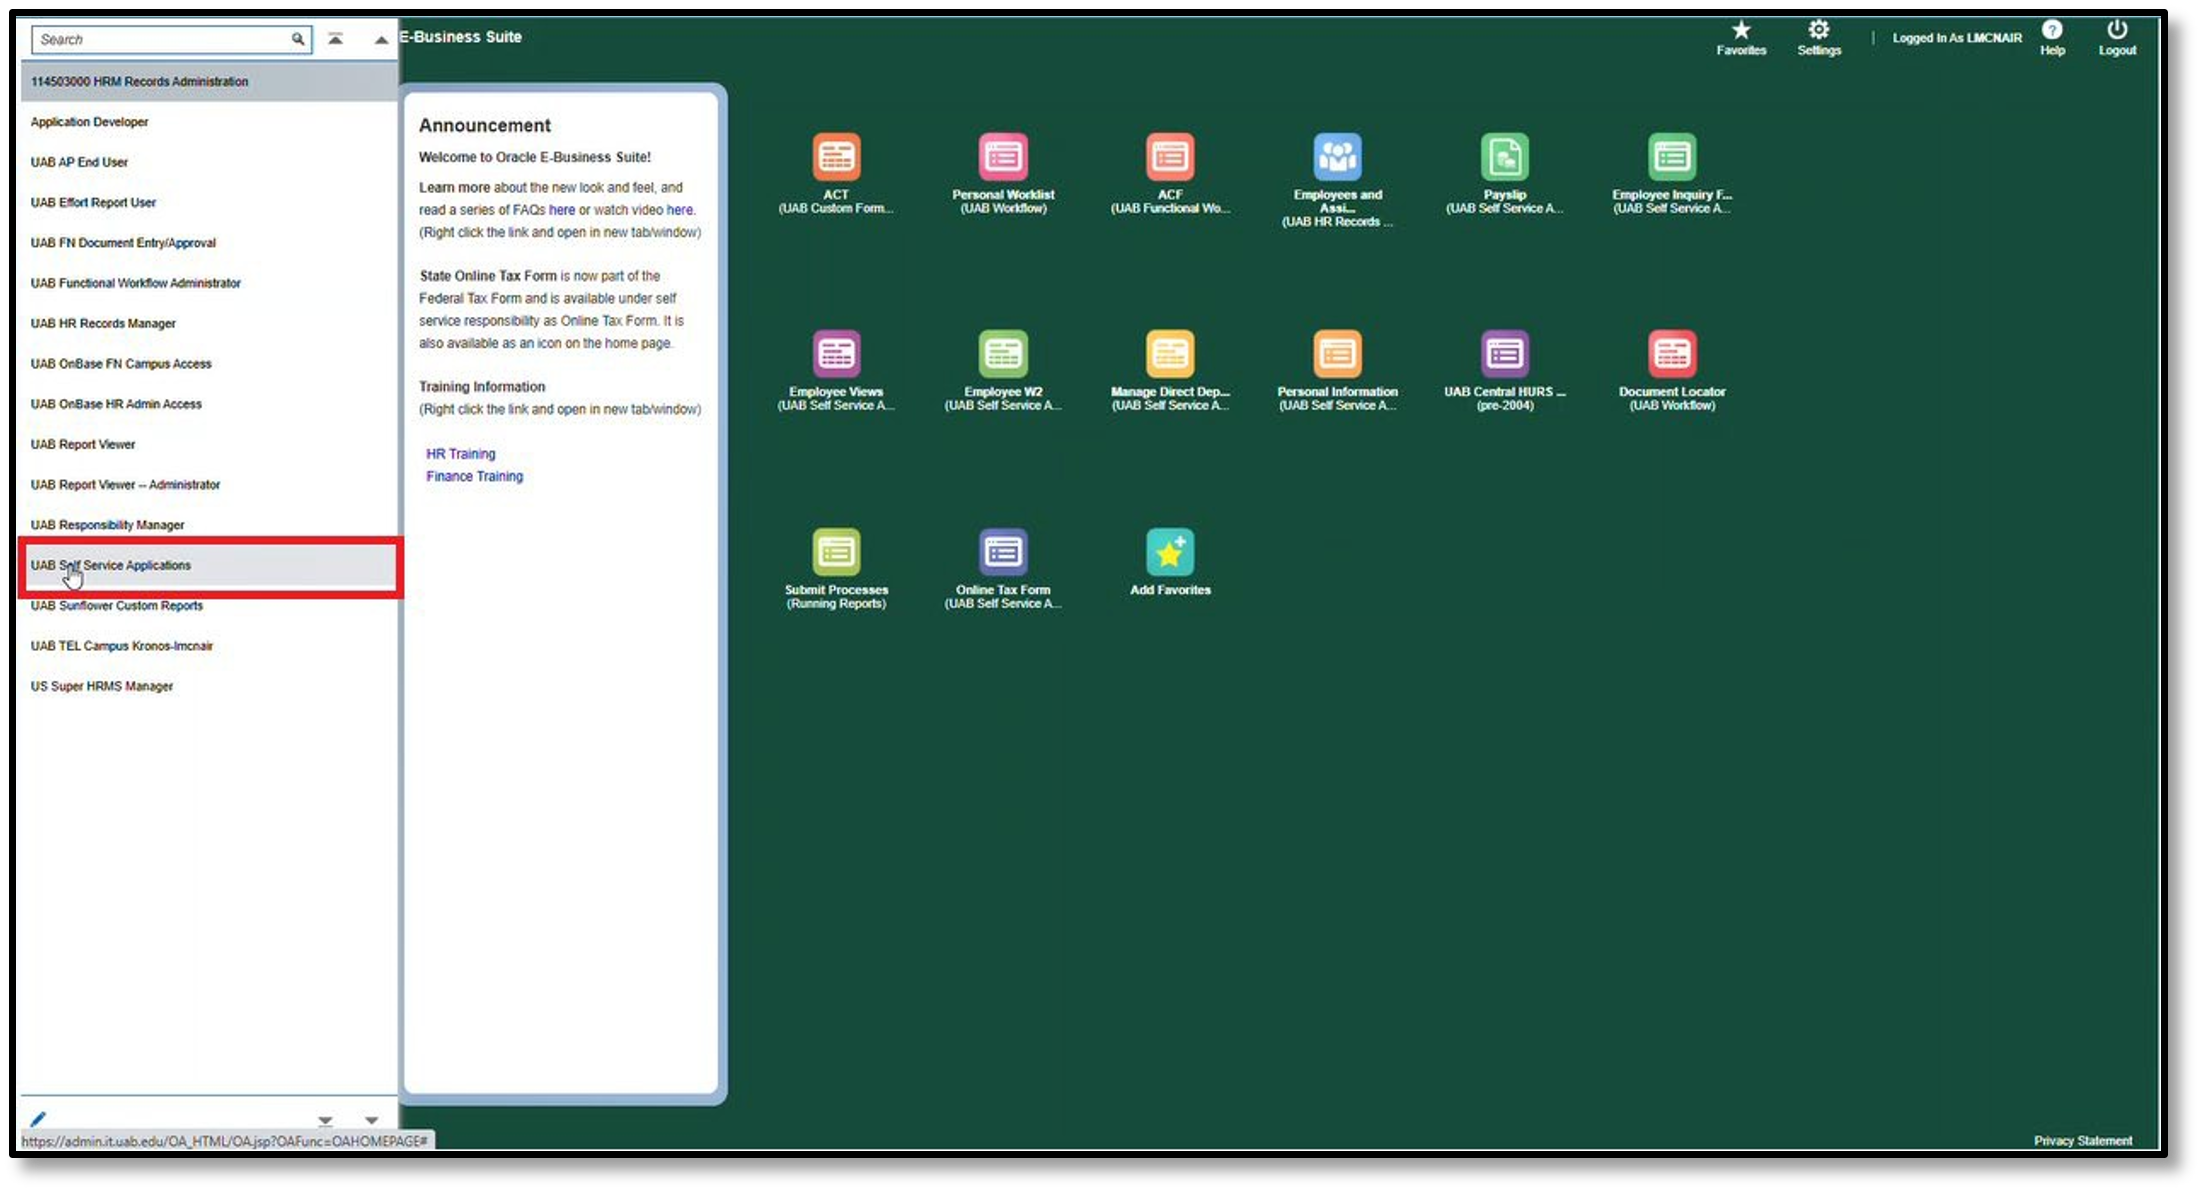Open the Finance Training link
This screenshot has width=2202, height=1192.
(x=474, y=476)
